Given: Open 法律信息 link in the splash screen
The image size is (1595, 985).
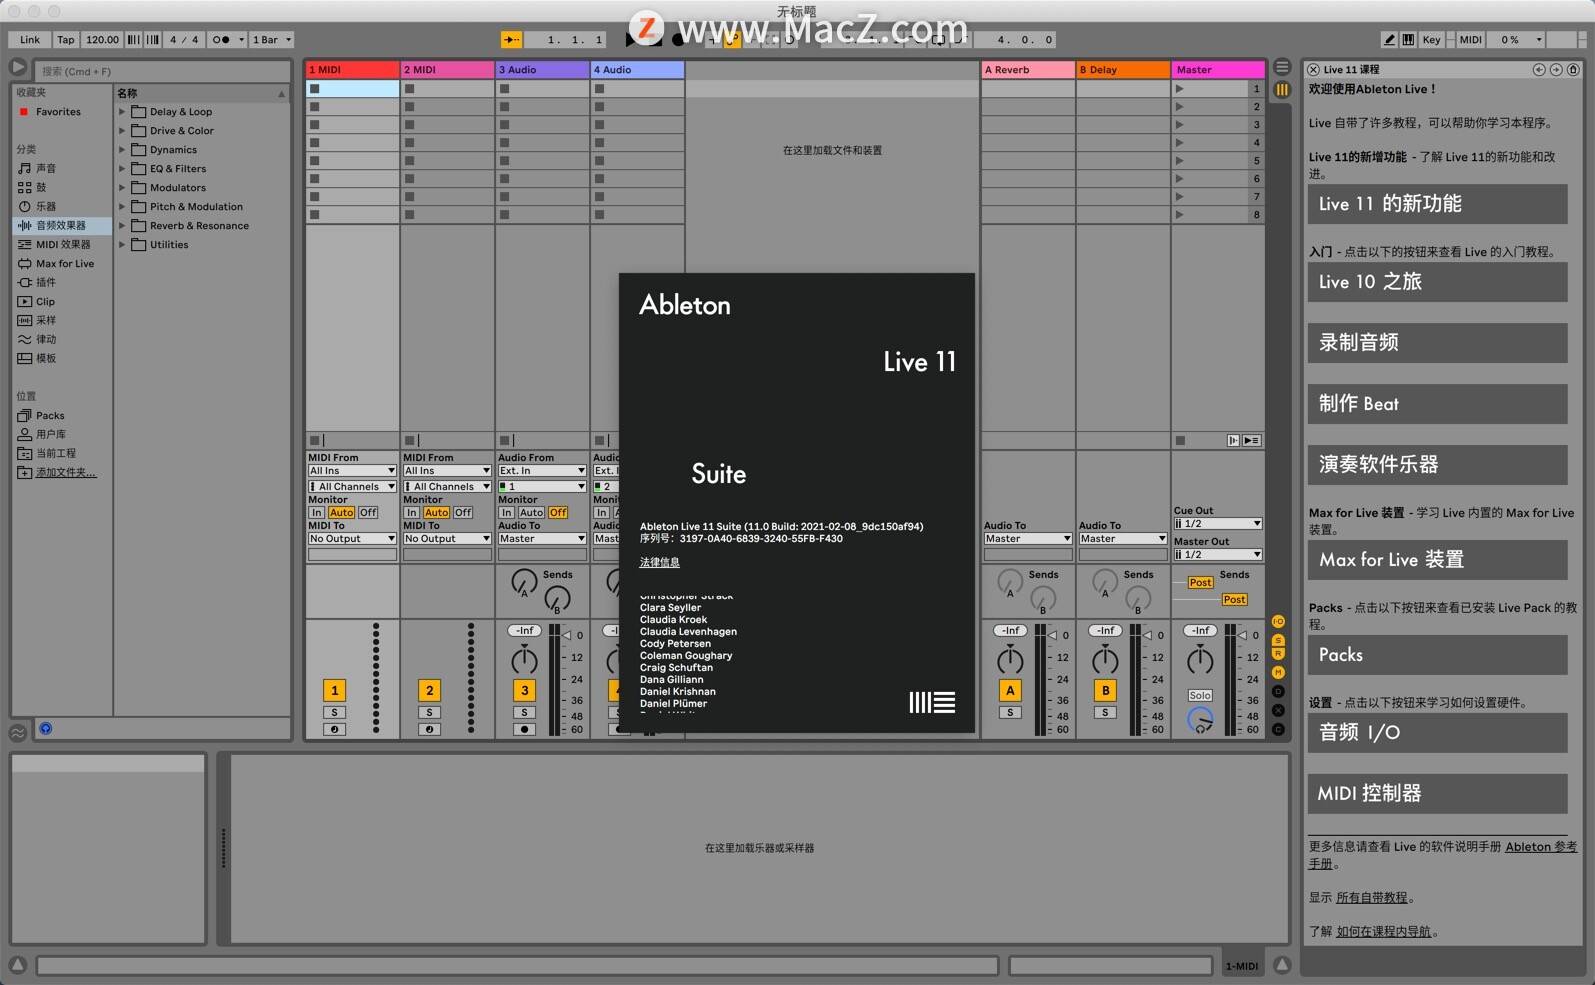Looking at the screenshot, I should (x=659, y=563).
